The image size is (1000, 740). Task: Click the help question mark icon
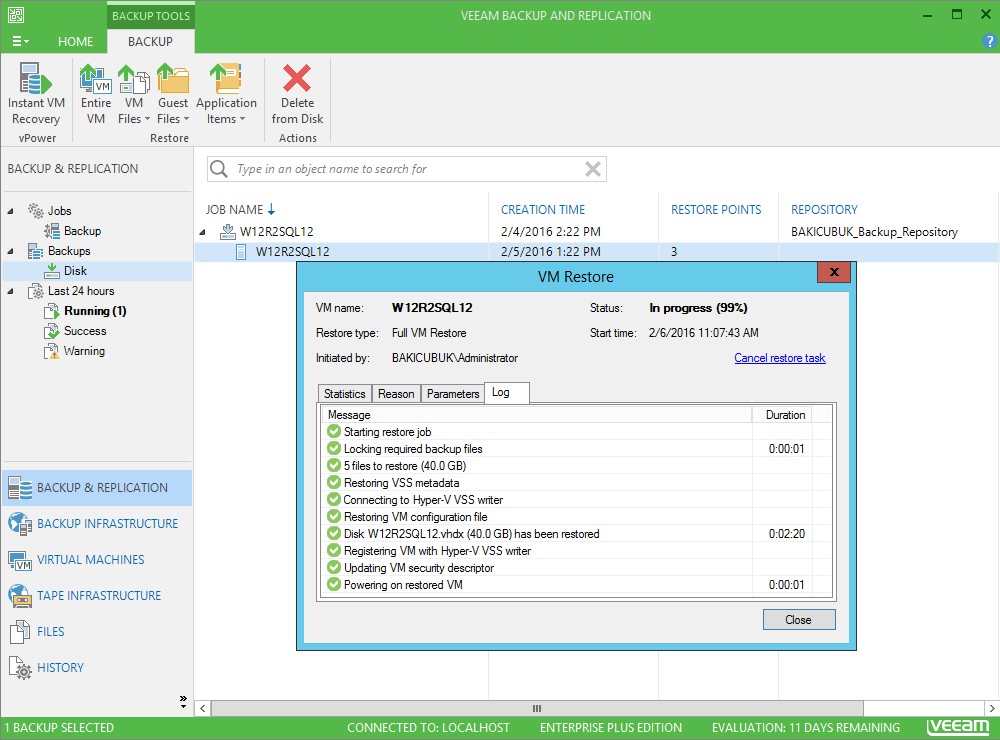coord(989,42)
